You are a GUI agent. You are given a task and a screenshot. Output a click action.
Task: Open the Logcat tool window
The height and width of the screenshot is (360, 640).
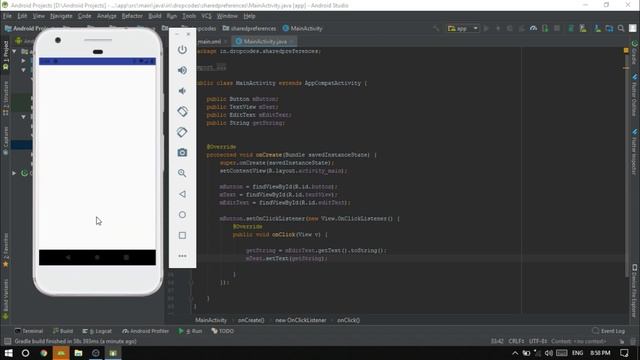pos(97,331)
